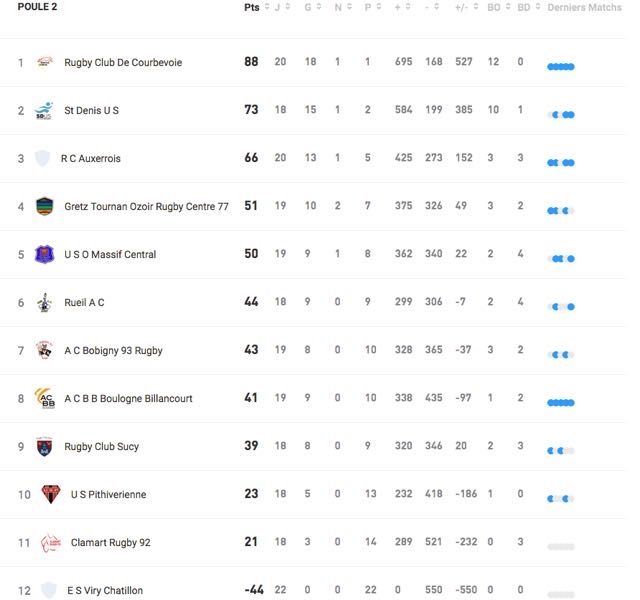
Task: Click Courbevoie's last matches indicator dots
Action: 561,67
